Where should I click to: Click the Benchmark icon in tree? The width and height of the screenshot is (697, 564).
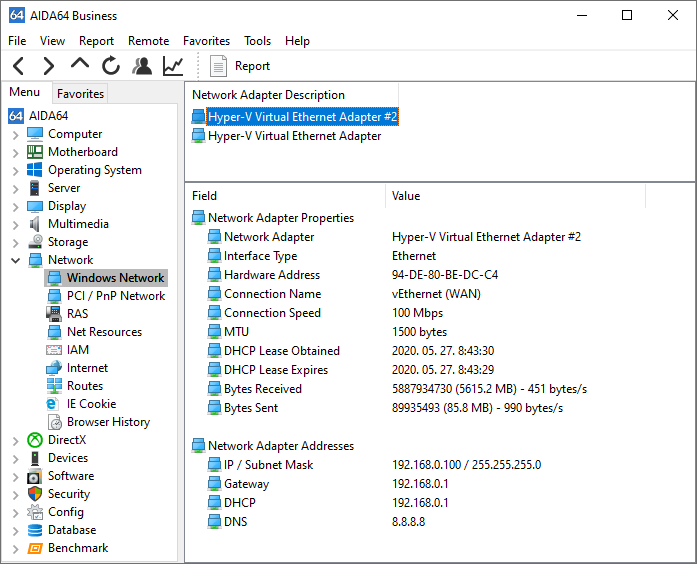pos(35,548)
